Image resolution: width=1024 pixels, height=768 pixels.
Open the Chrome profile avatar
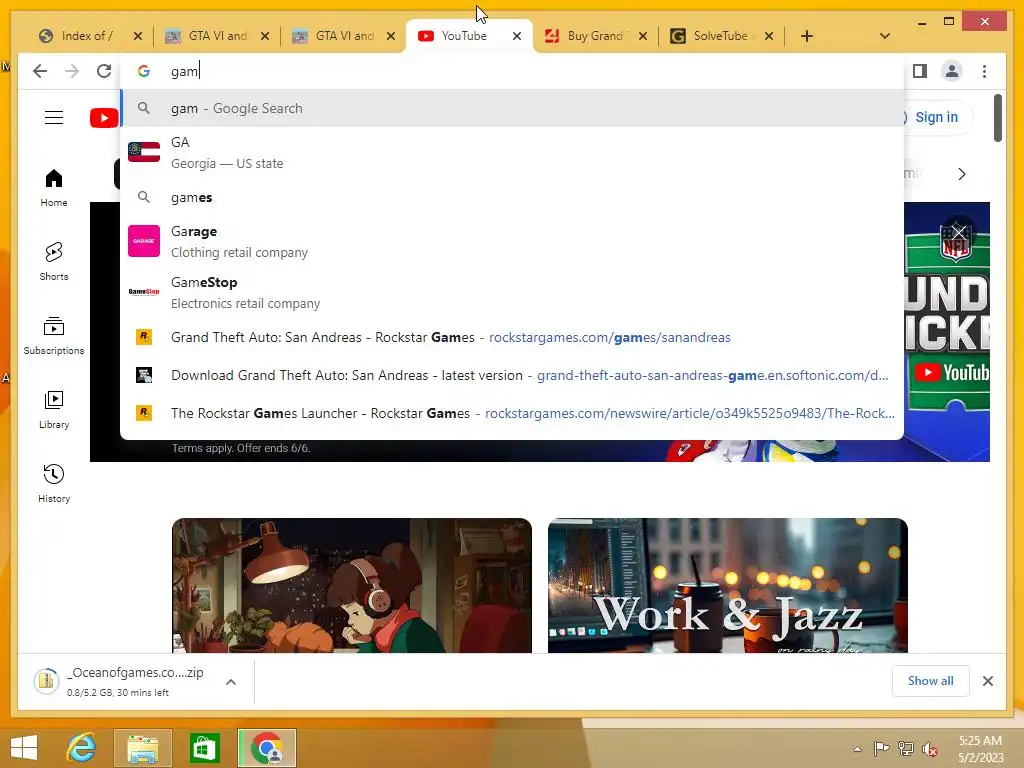(952, 71)
